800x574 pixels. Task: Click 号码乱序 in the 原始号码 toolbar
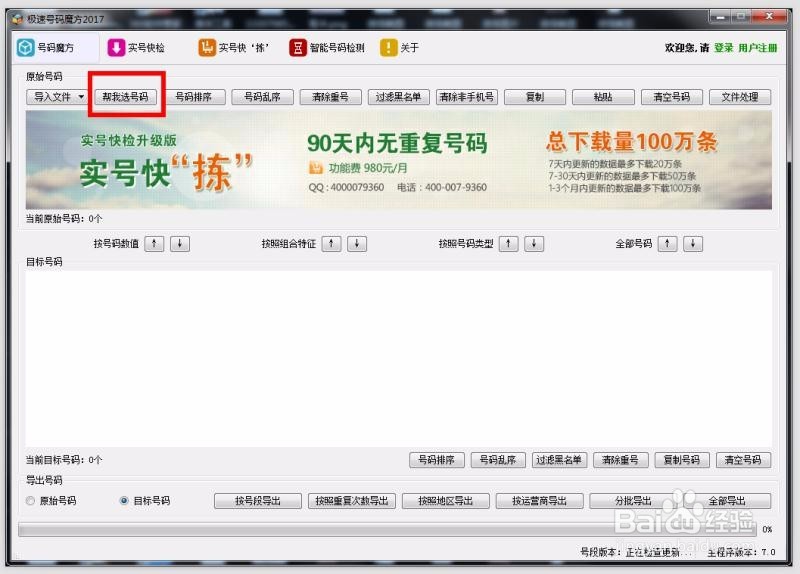pyautogui.click(x=262, y=96)
